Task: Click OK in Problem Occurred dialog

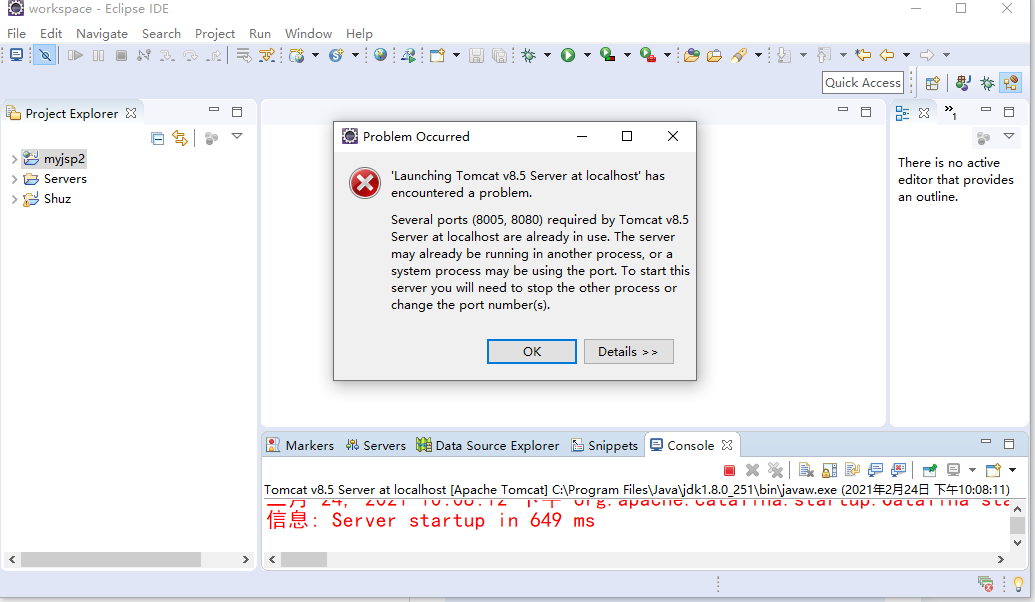Action: click(x=532, y=352)
